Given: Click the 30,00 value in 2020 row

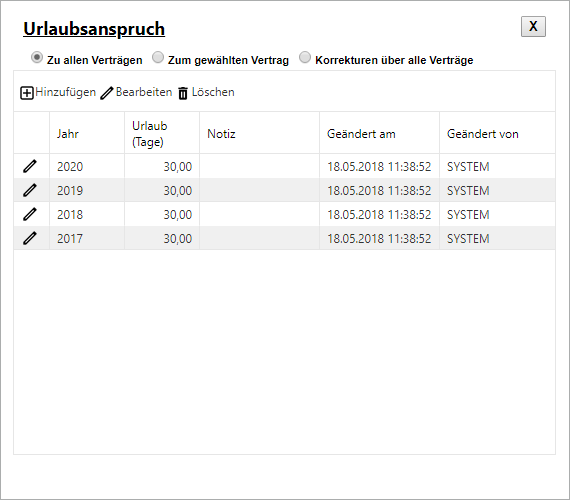Looking at the screenshot, I should [177, 167].
